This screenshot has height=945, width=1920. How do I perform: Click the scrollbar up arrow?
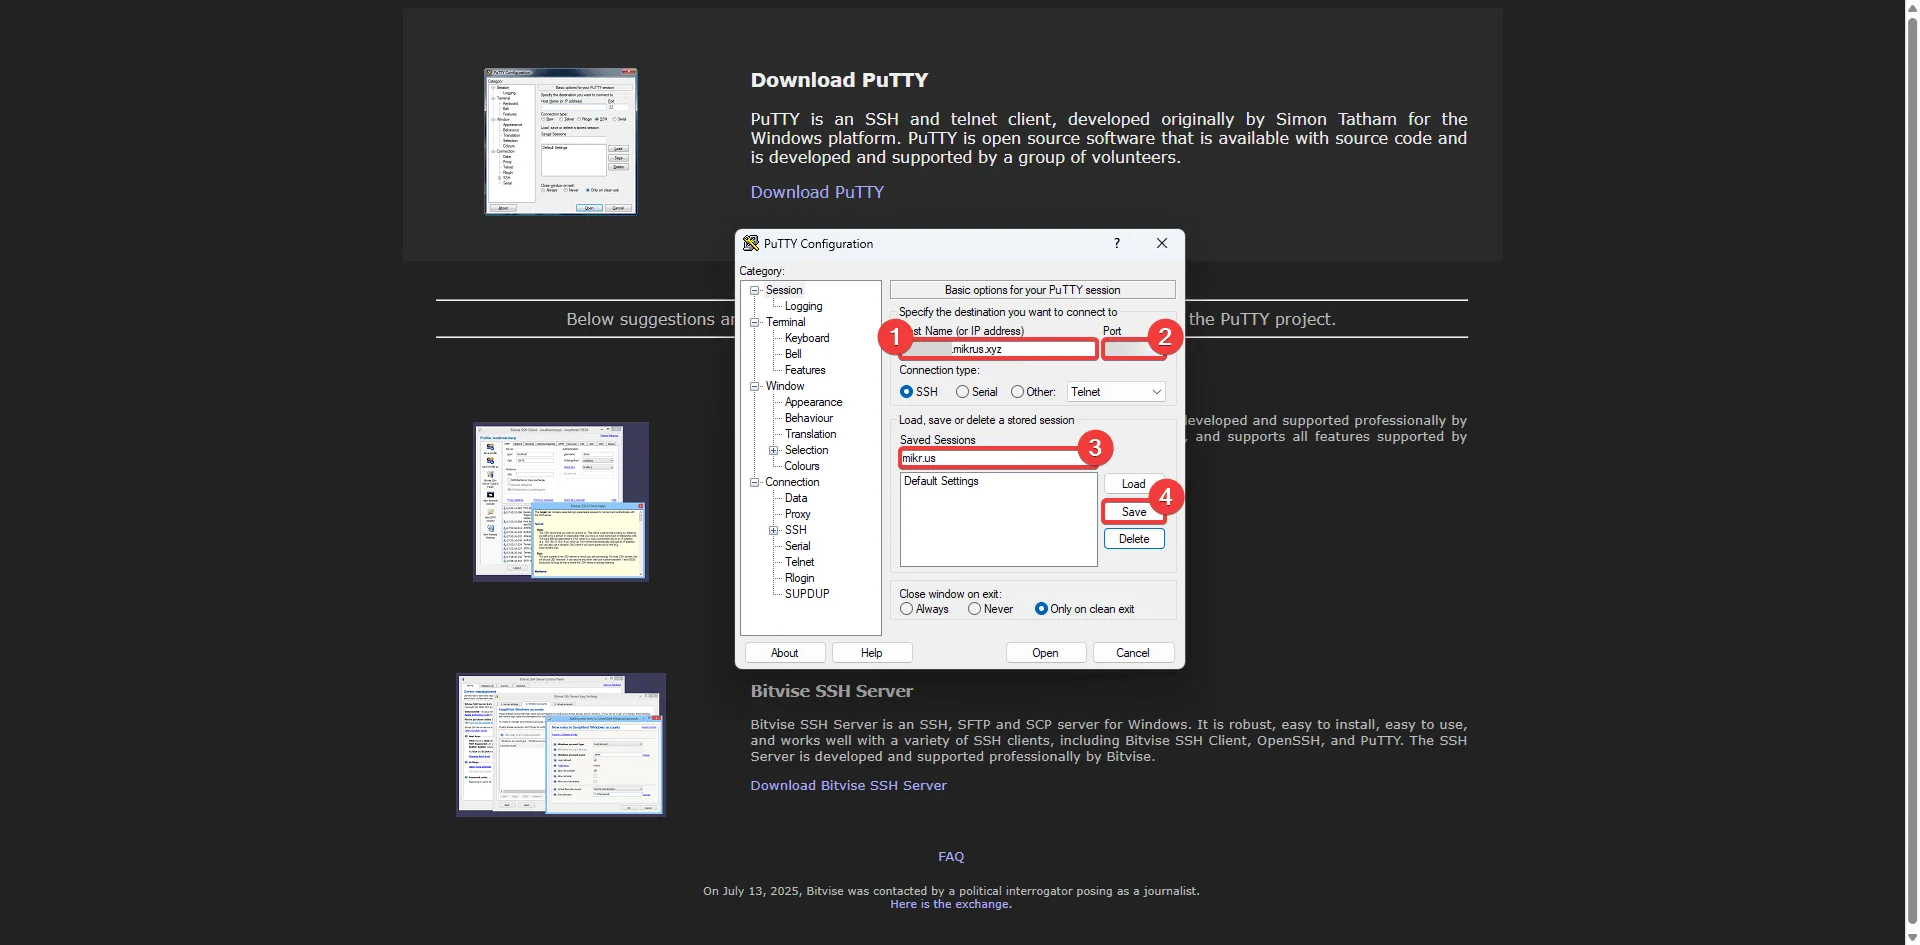1912,7
